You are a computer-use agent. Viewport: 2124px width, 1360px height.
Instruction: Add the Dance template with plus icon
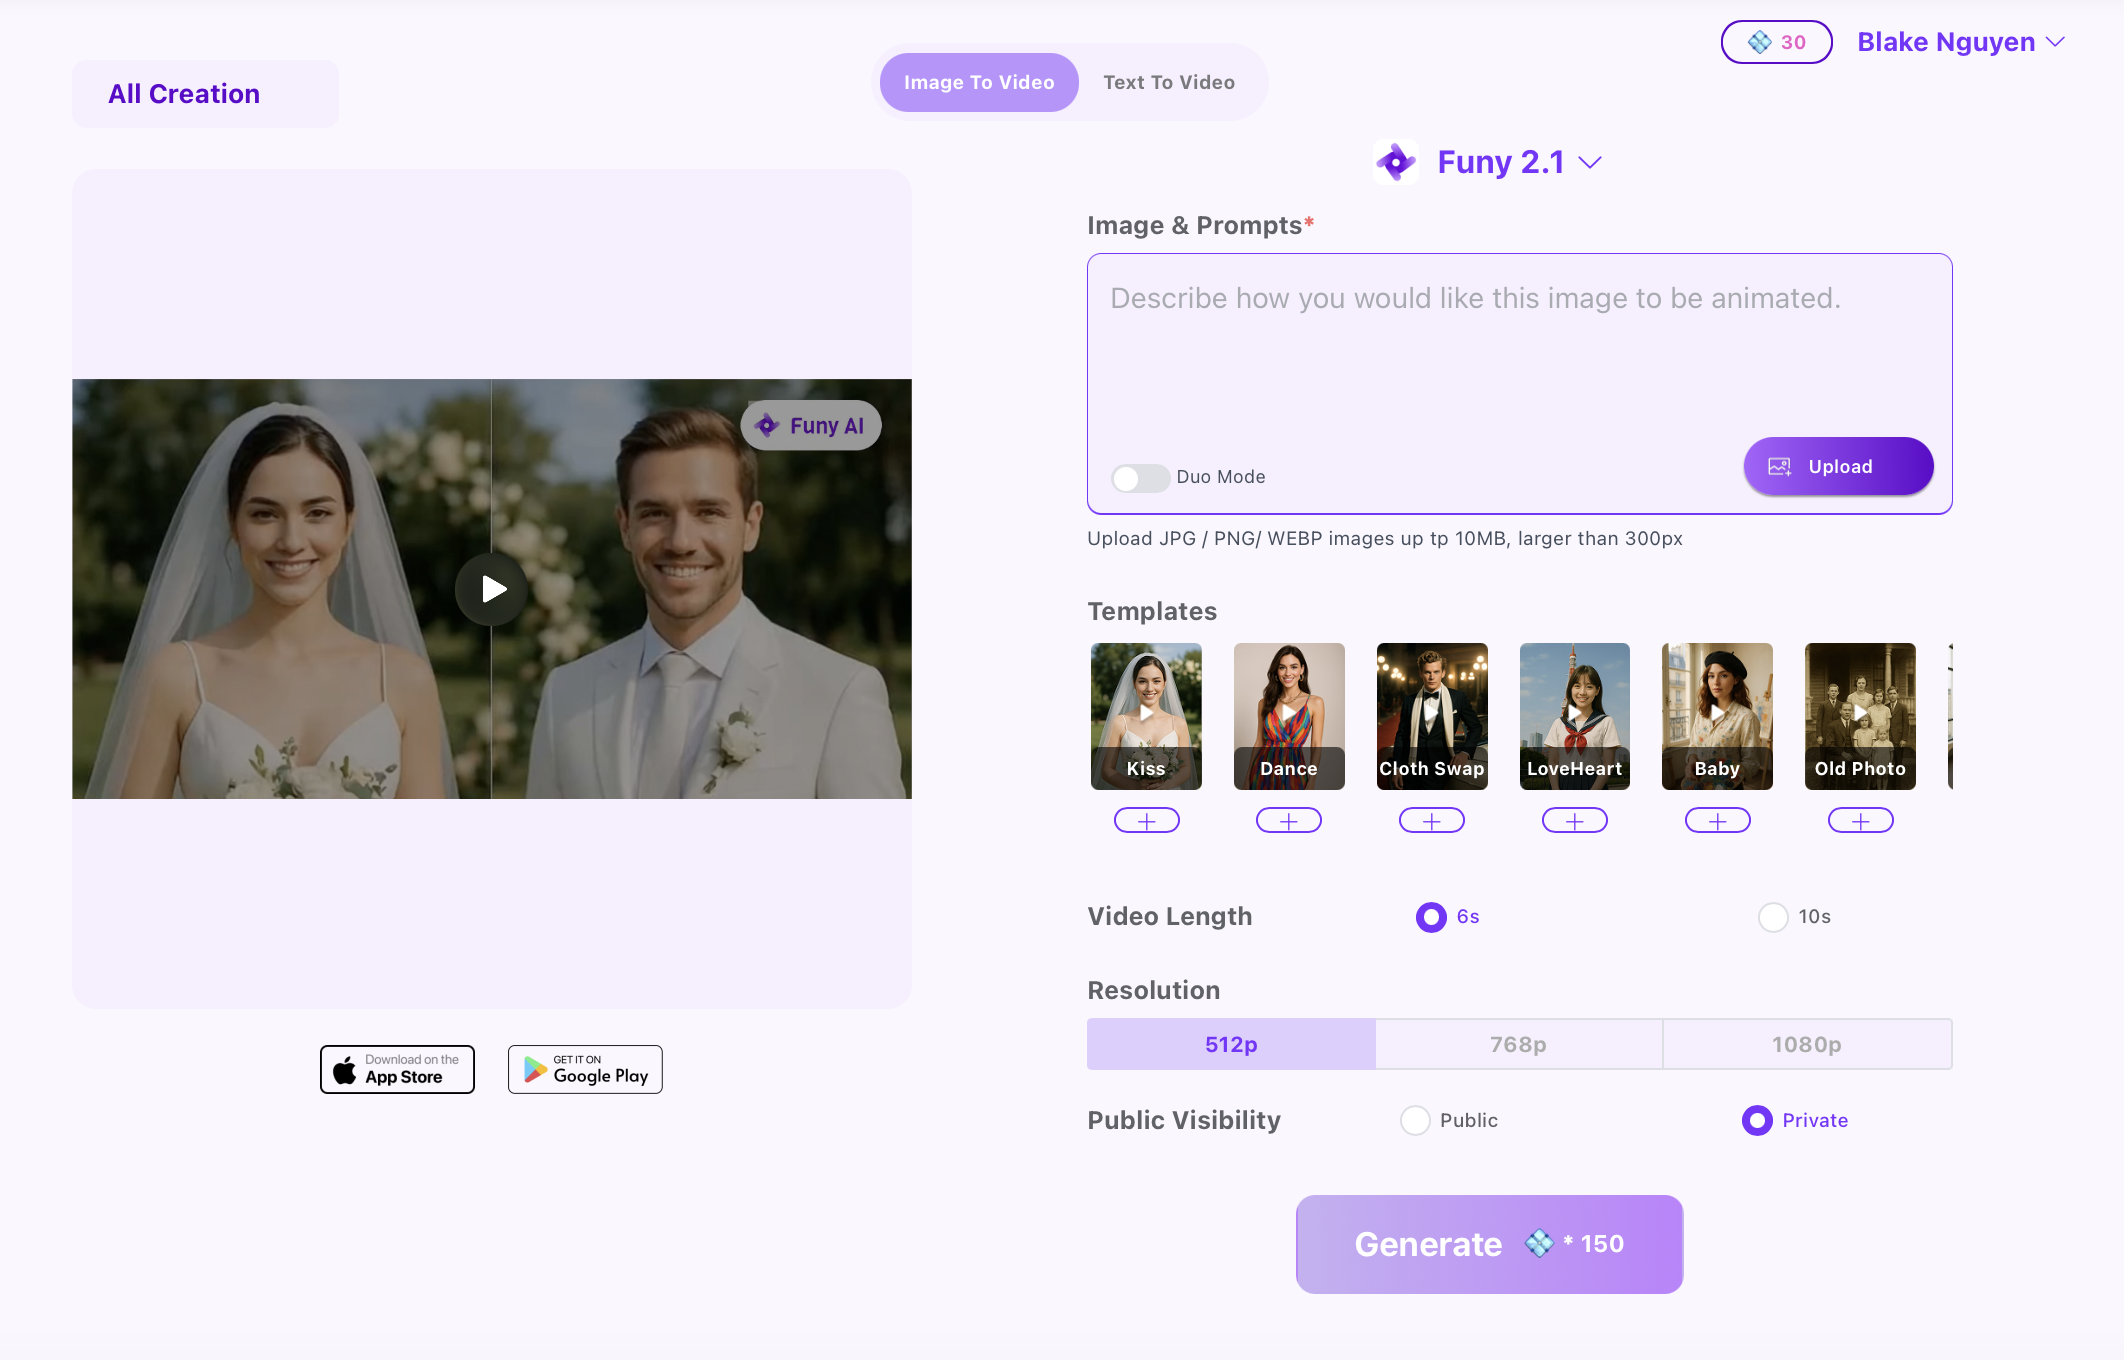pos(1288,821)
